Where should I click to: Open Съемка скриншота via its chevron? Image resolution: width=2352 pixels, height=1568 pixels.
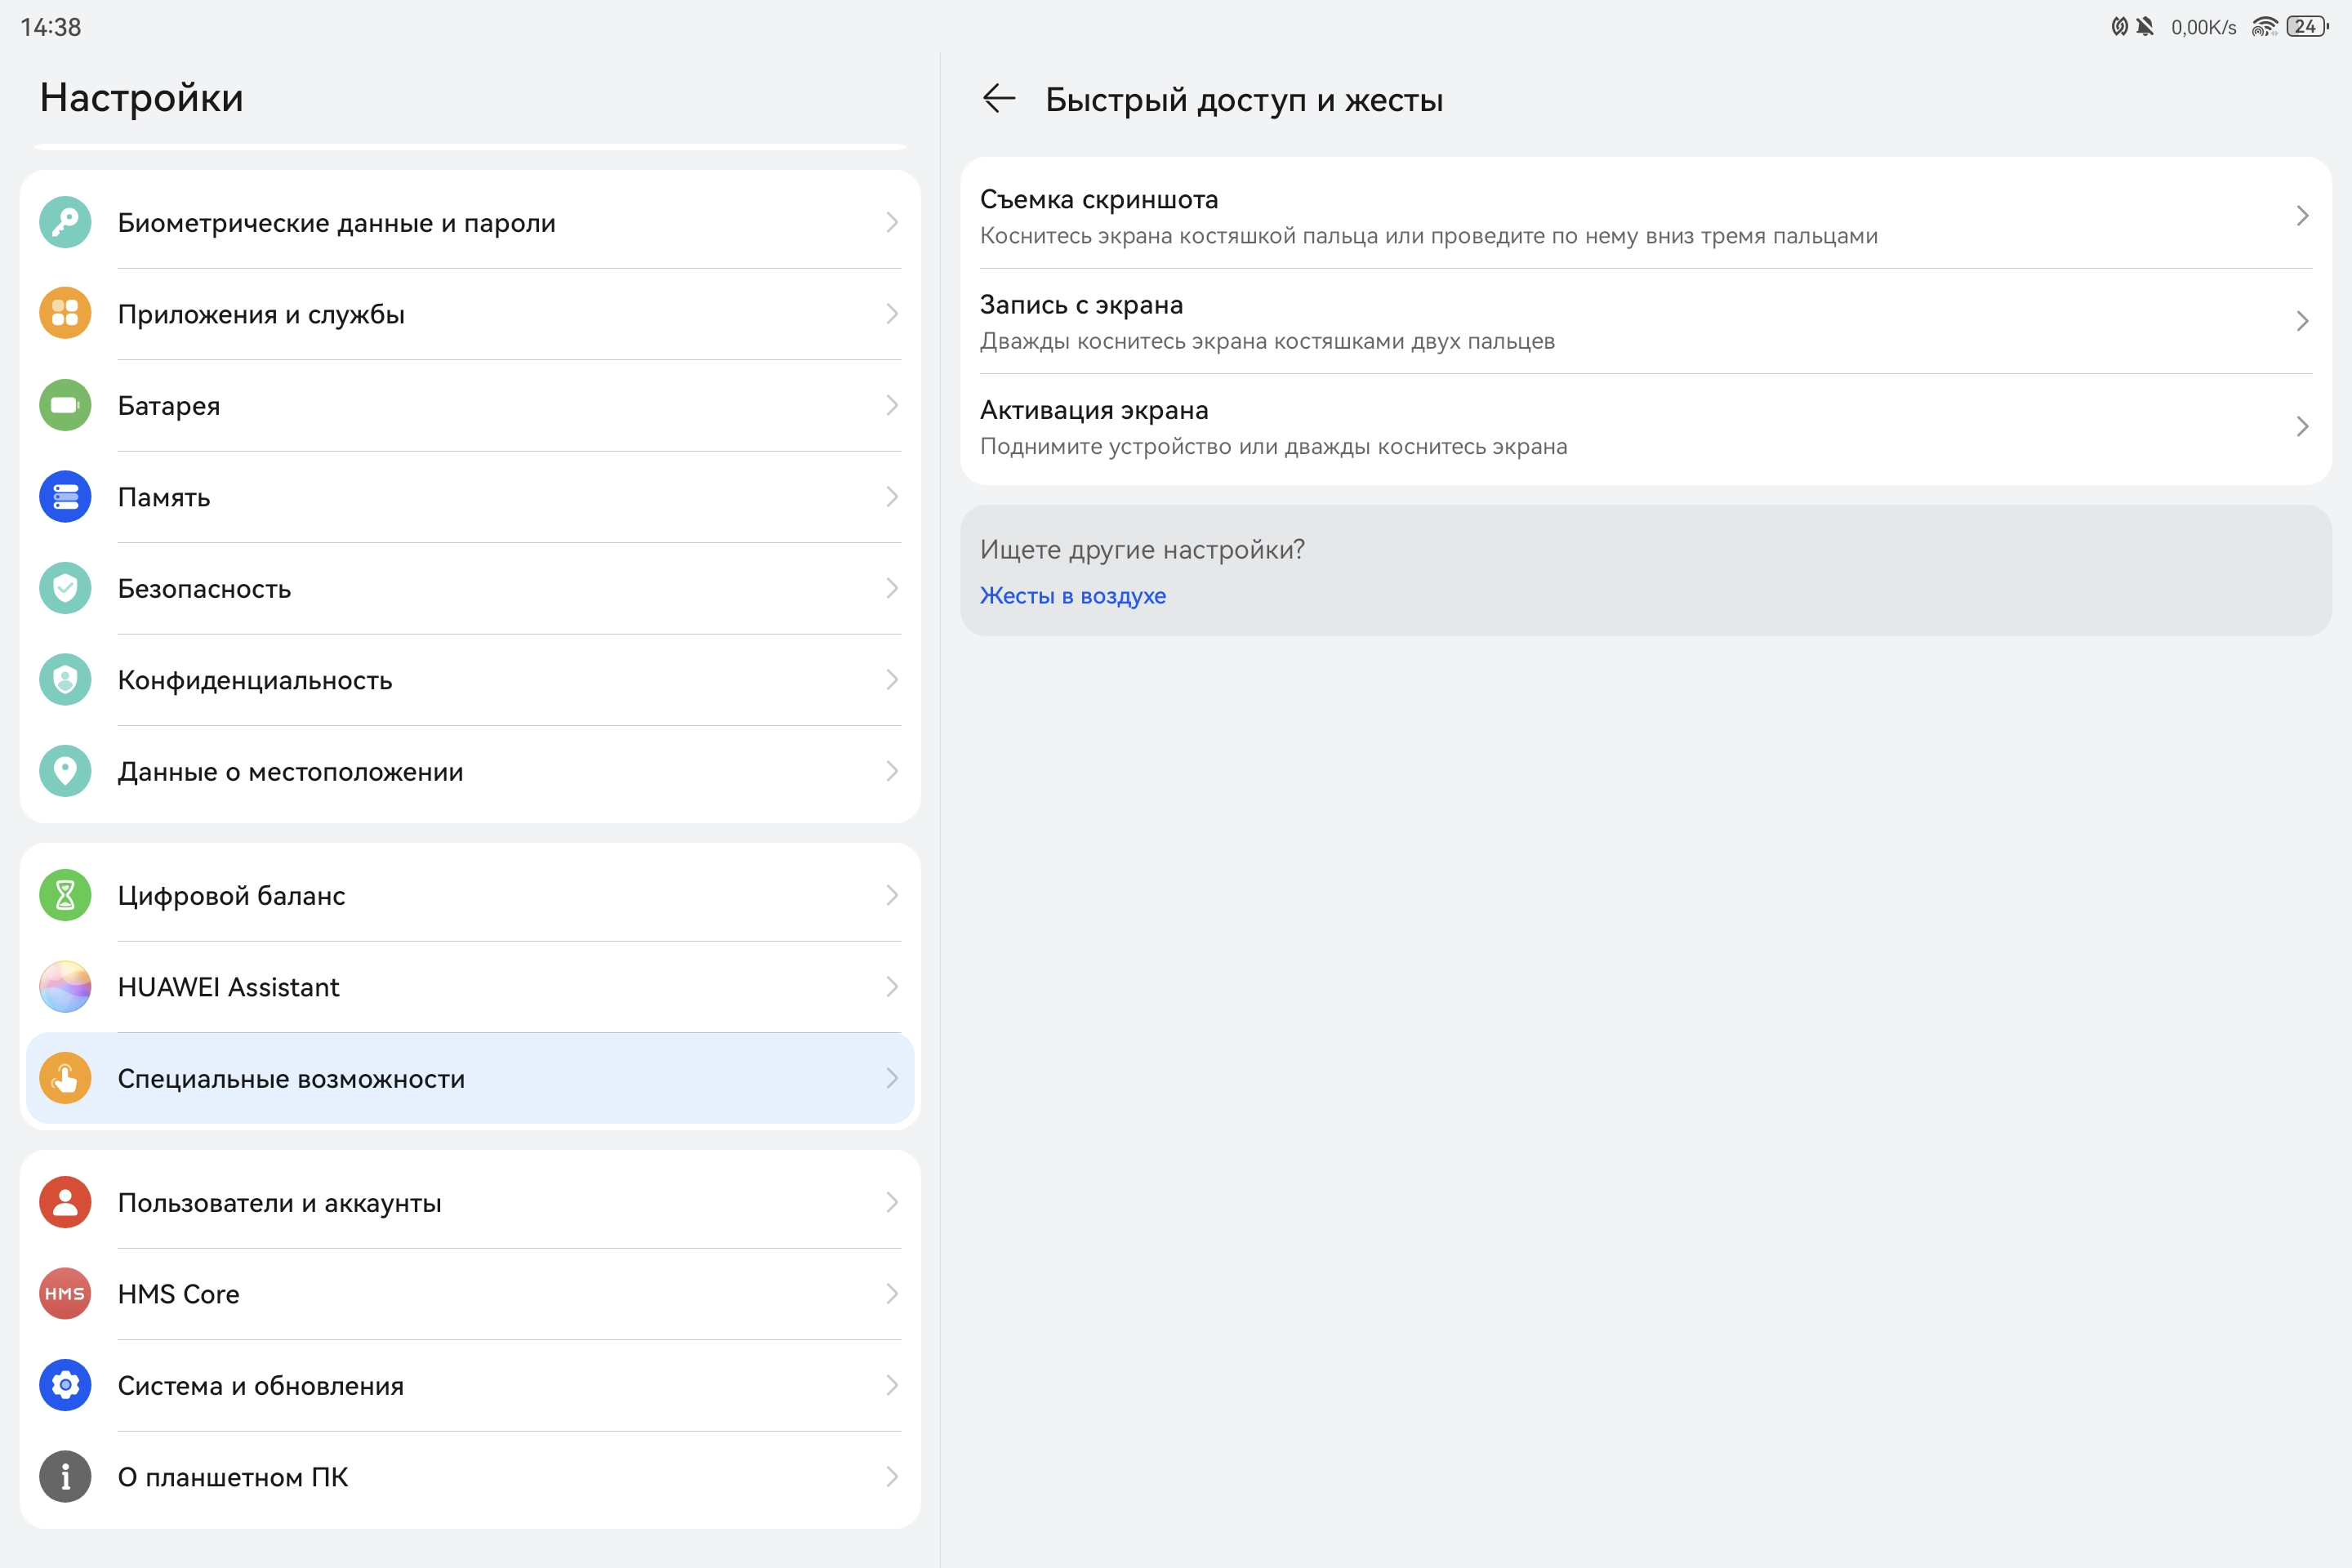click(x=2301, y=216)
